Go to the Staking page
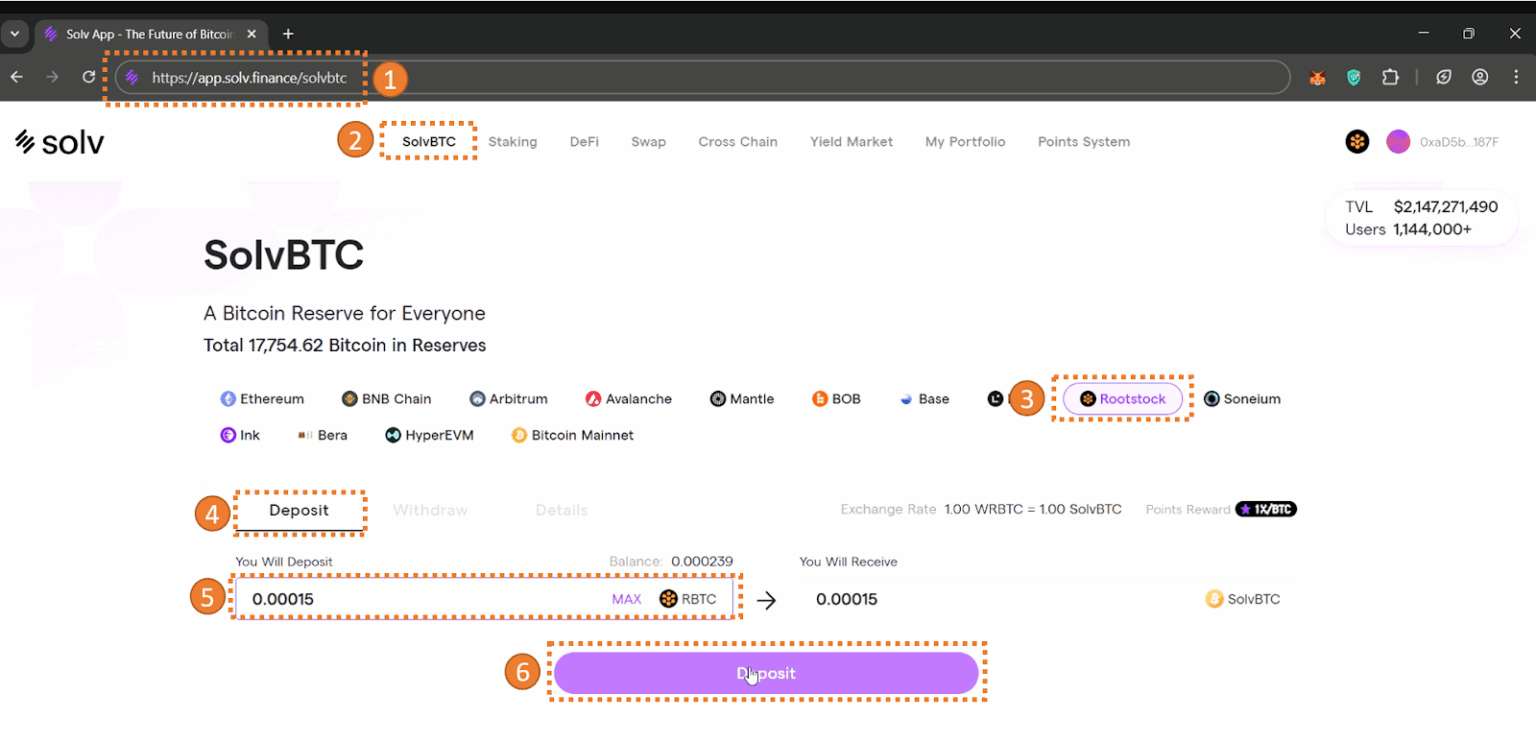Image resolution: width=1536 pixels, height=742 pixels. tap(513, 142)
